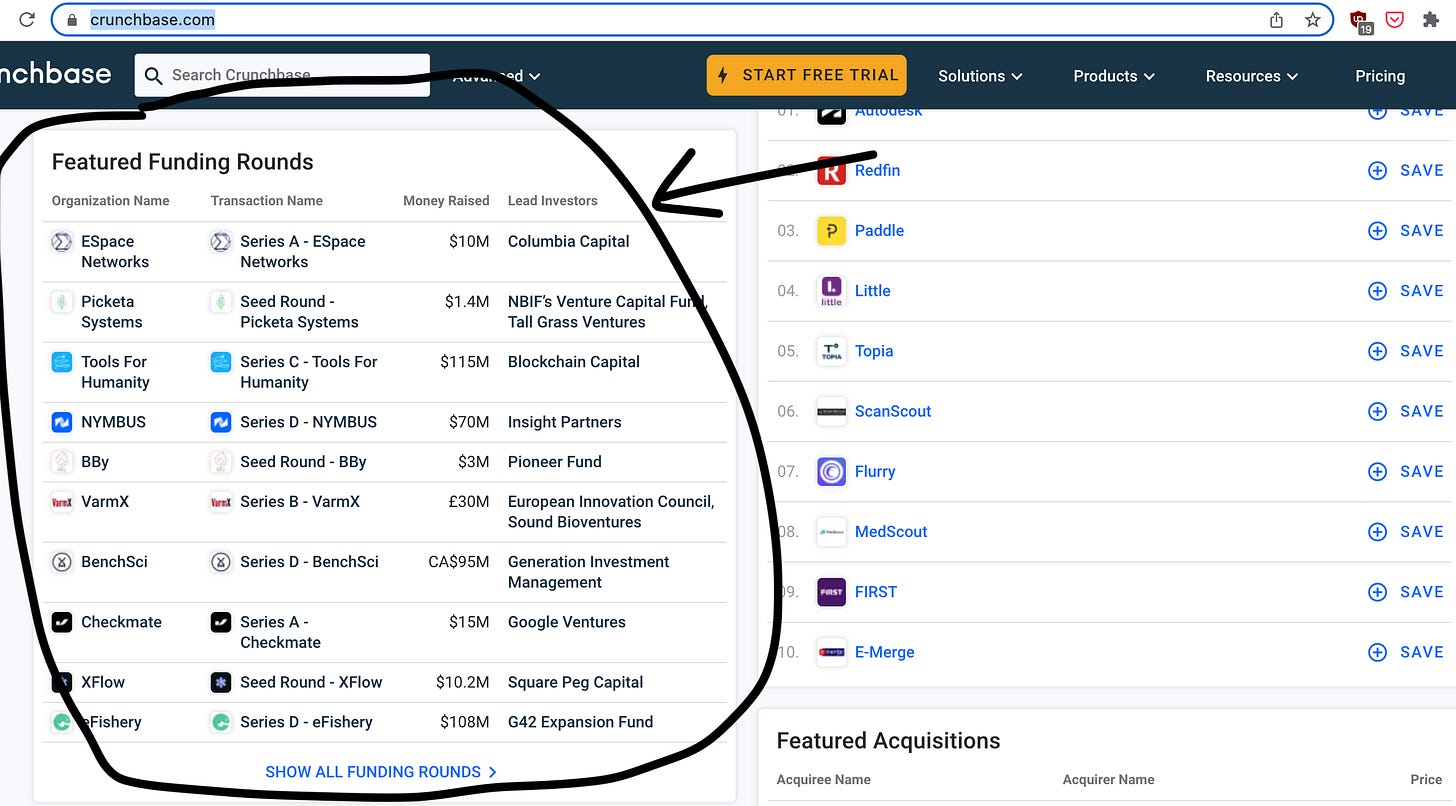Click the E-Merge logo icon
This screenshot has width=1456, height=806.
(x=831, y=652)
